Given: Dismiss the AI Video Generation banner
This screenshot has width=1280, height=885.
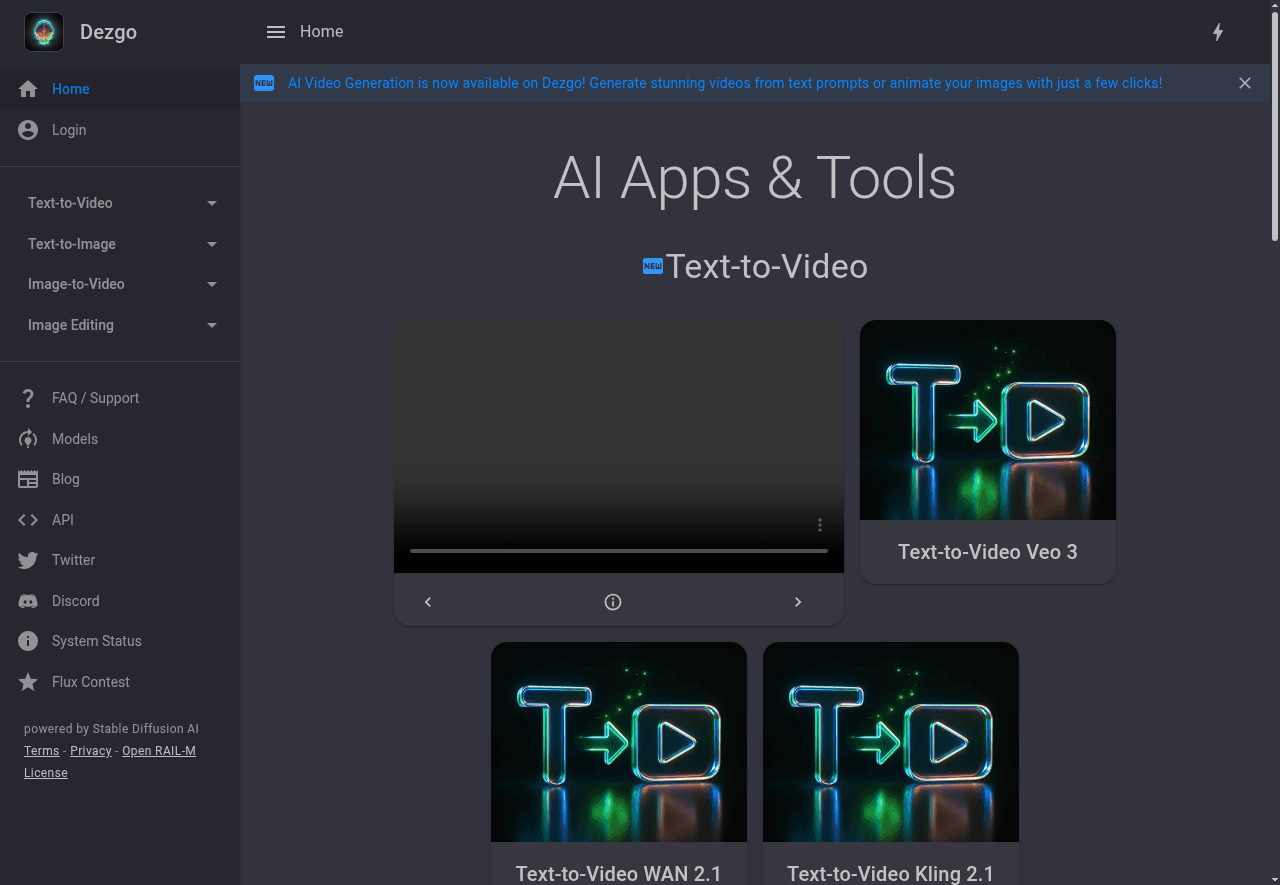Looking at the screenshot, I should (x=1245, y=83).
